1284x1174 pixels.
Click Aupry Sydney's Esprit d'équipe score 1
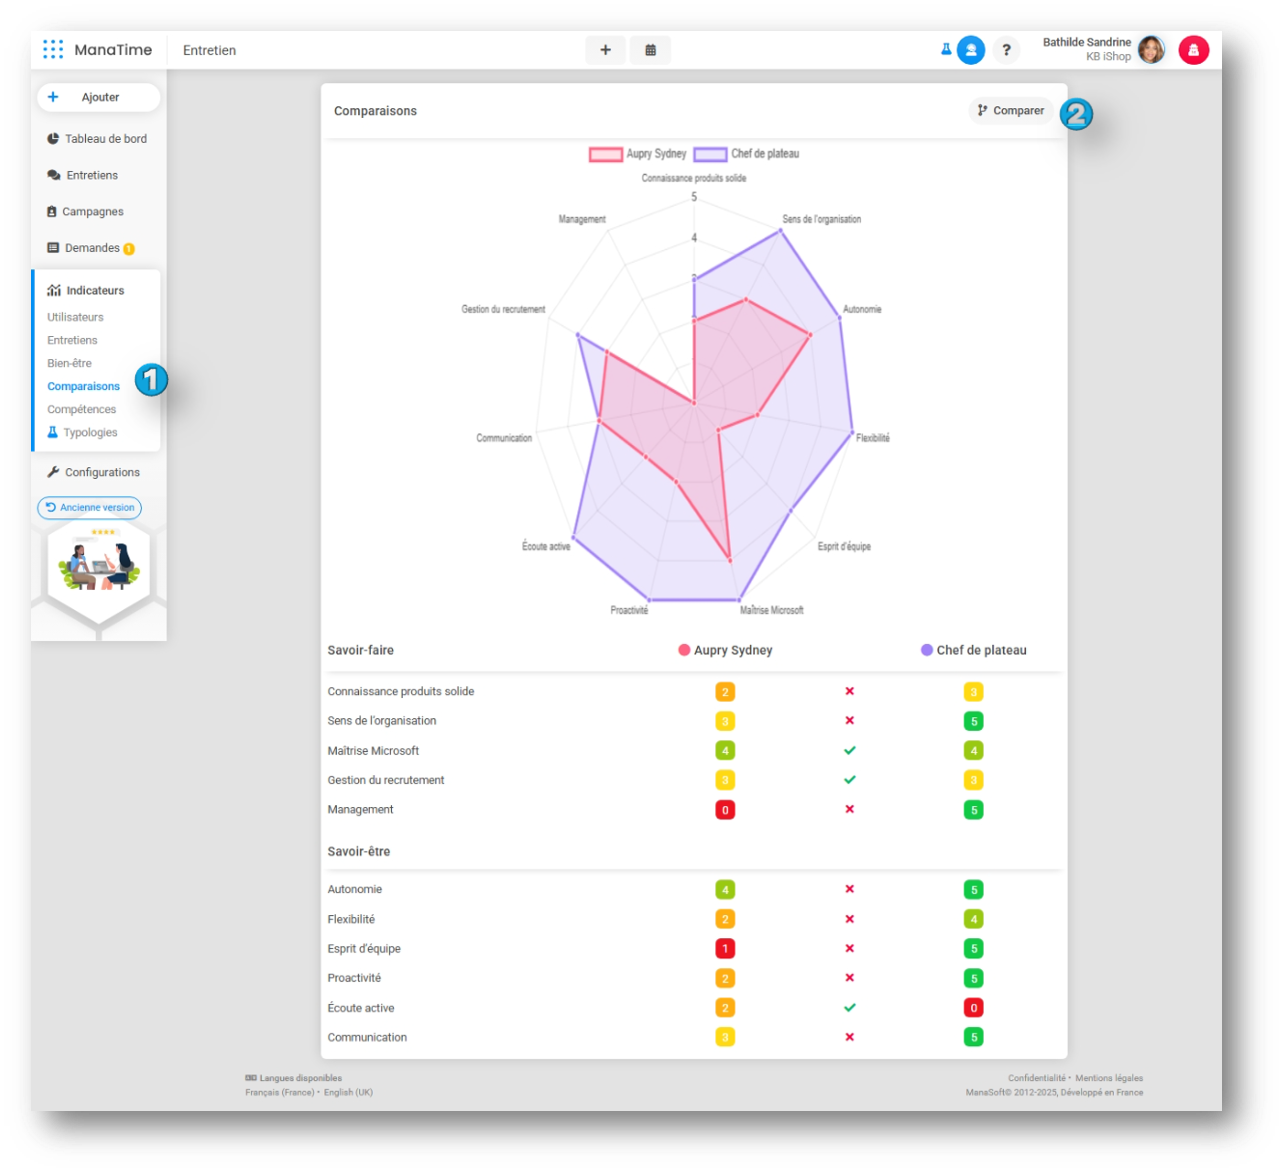click(x=725, y=948)
